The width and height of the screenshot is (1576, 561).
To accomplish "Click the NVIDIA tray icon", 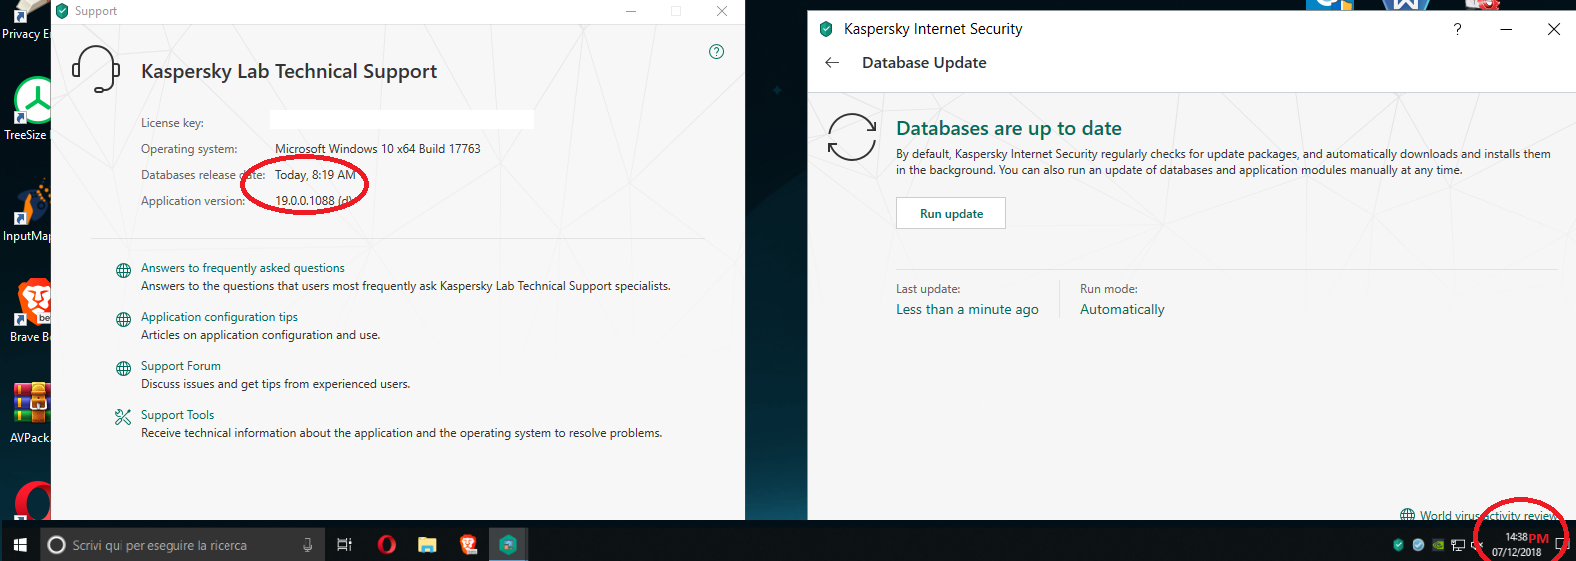I will click(x=1438, y=545).
